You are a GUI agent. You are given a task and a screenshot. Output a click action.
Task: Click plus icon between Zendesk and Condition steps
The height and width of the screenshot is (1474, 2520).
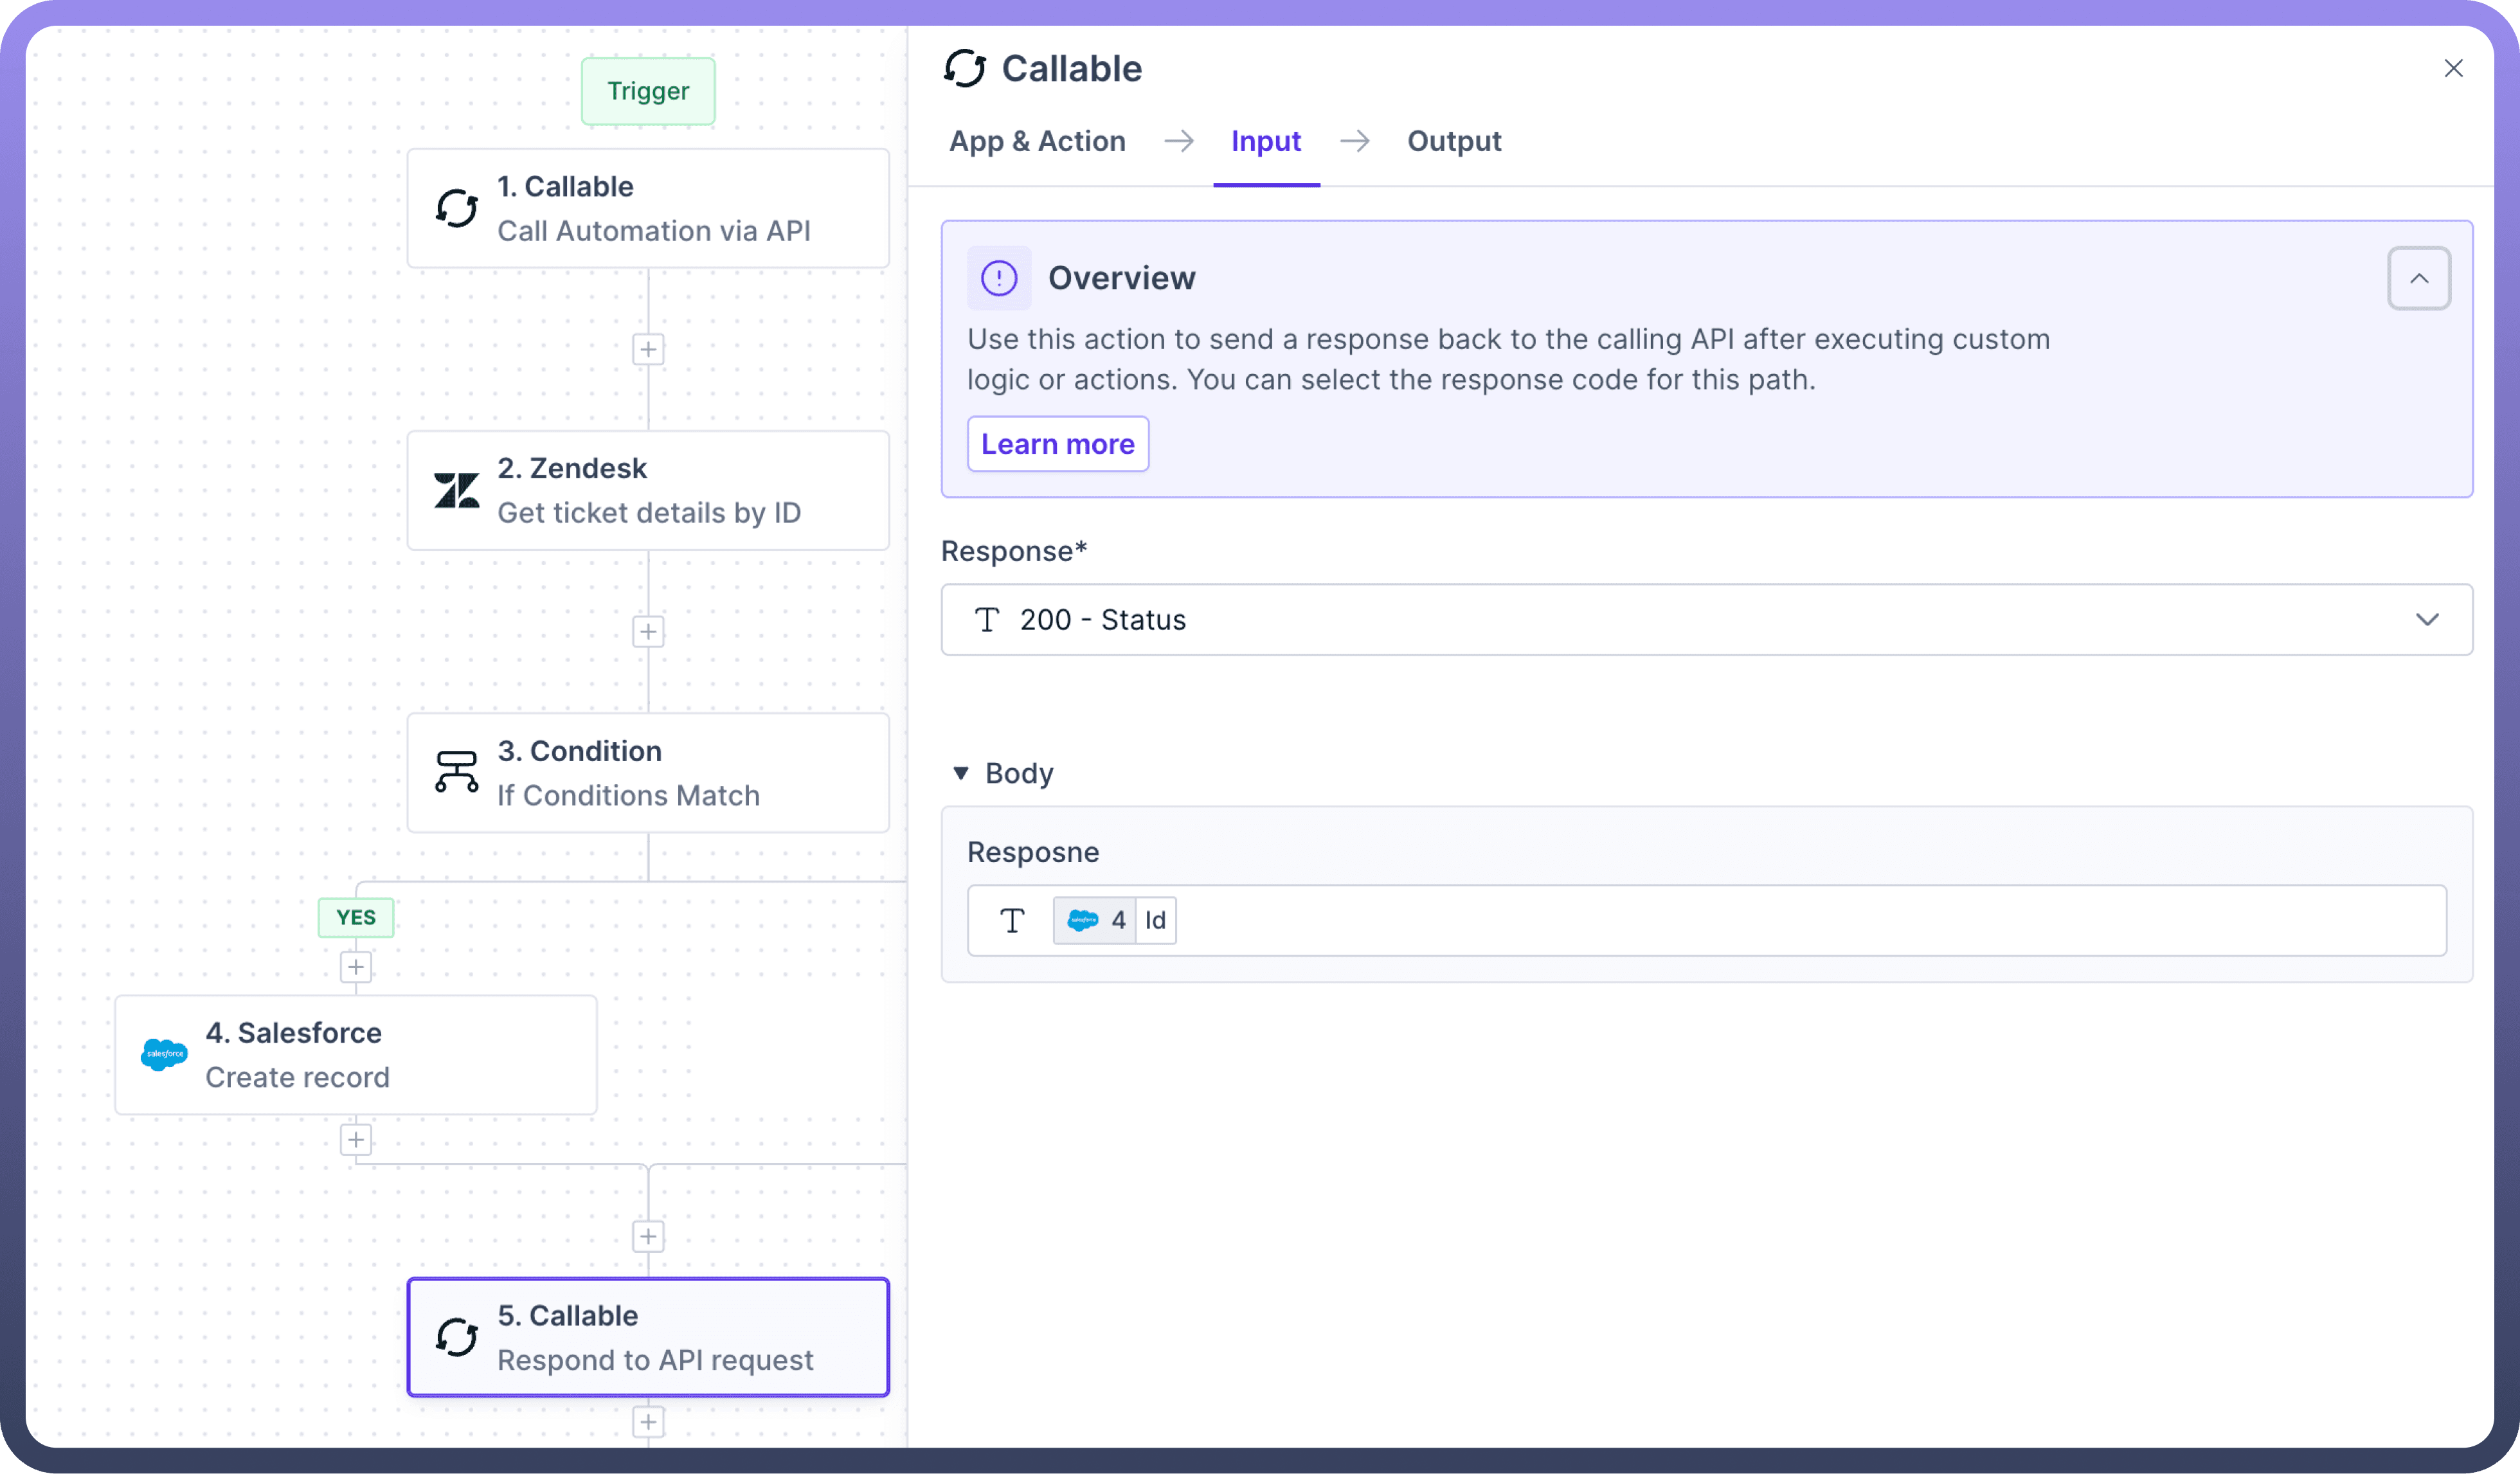[x=648, y=631]
